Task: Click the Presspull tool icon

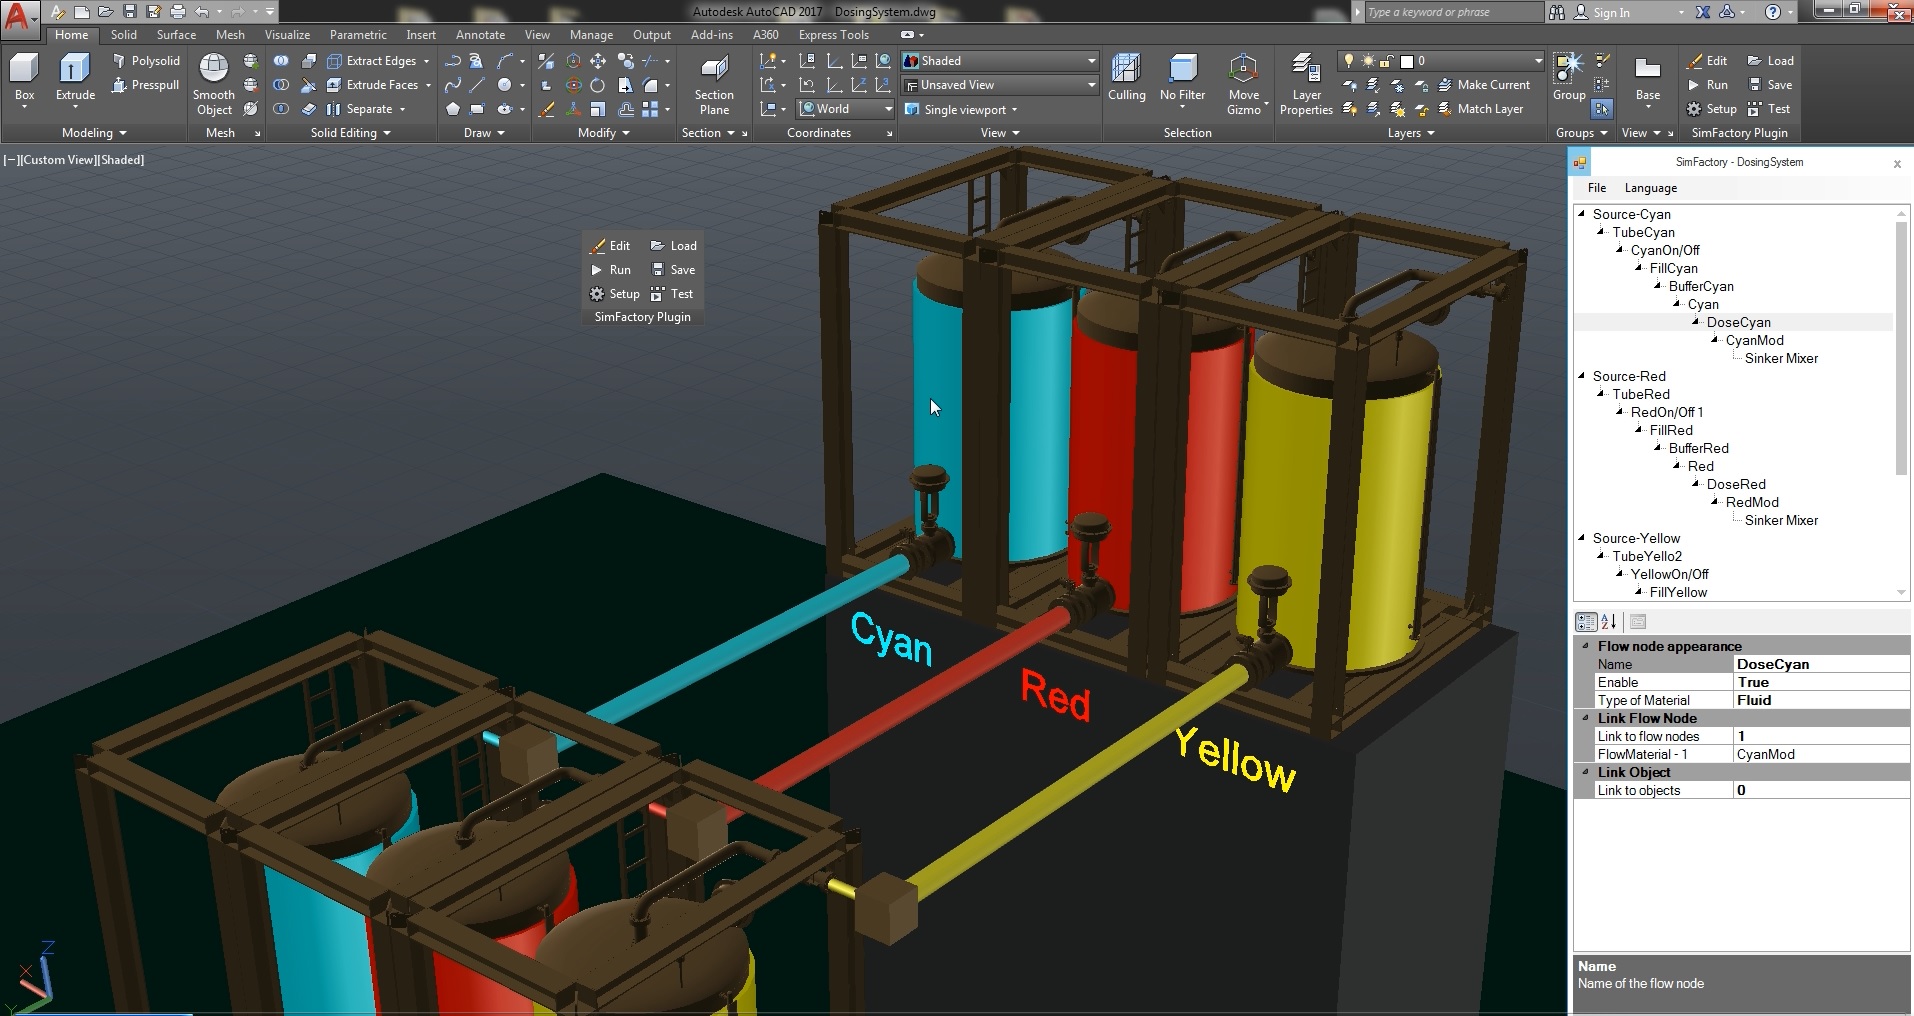Action: click(119, 85)
